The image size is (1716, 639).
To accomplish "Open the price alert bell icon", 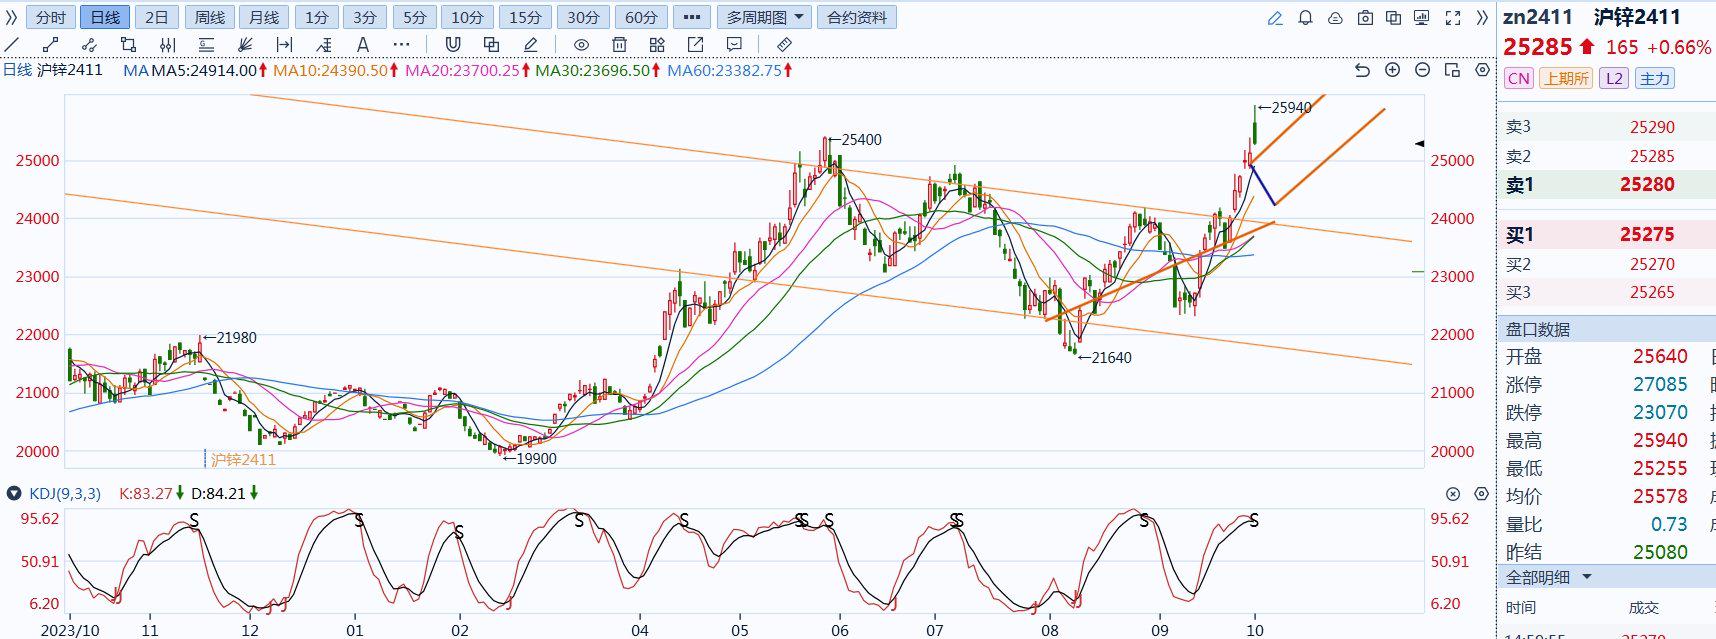I will click(x=1305, y=18).
